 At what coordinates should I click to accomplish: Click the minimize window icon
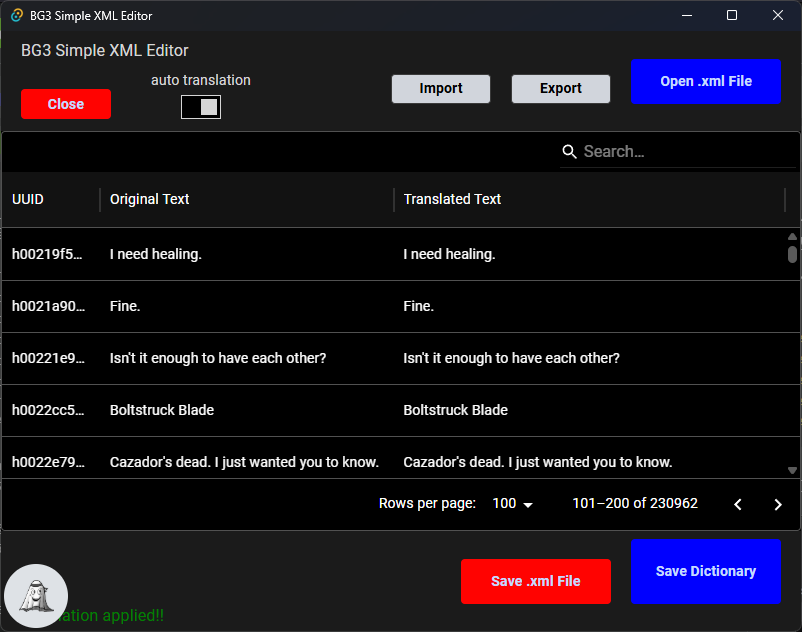click(x=687, y=15)
